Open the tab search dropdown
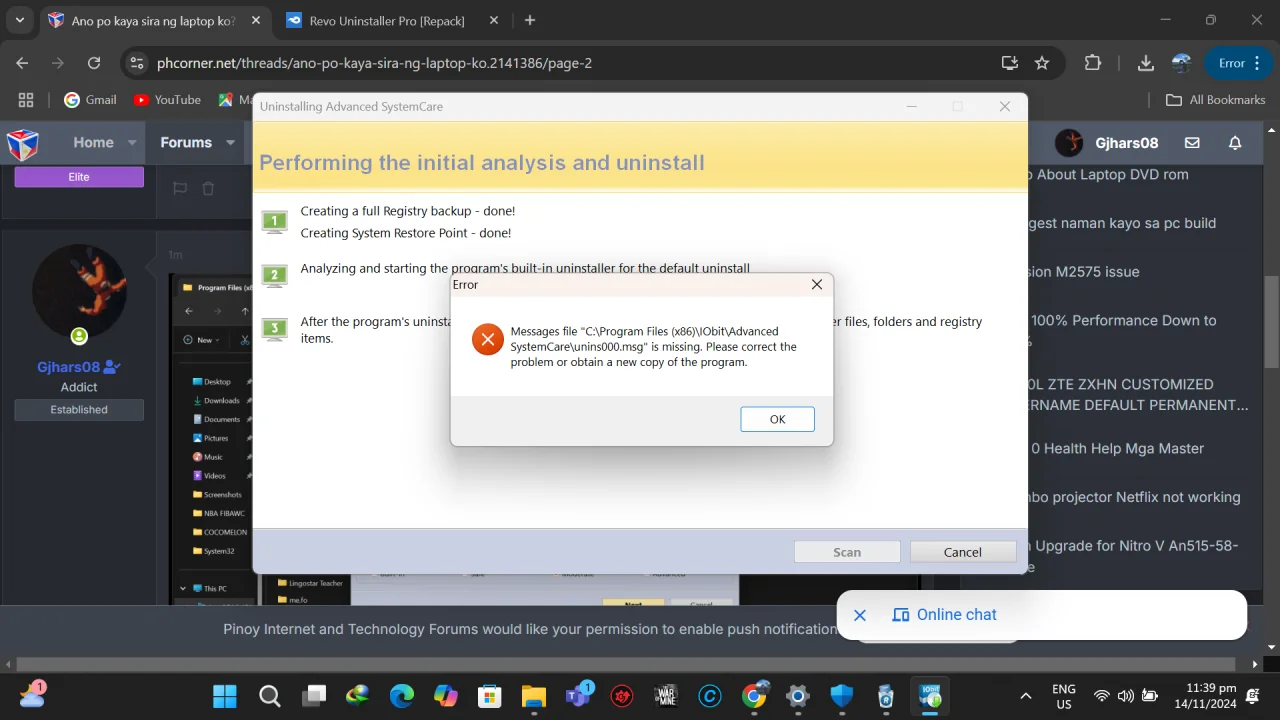Screen dimensions: 1280x720 pyautogui.click(x=19, y=20)
